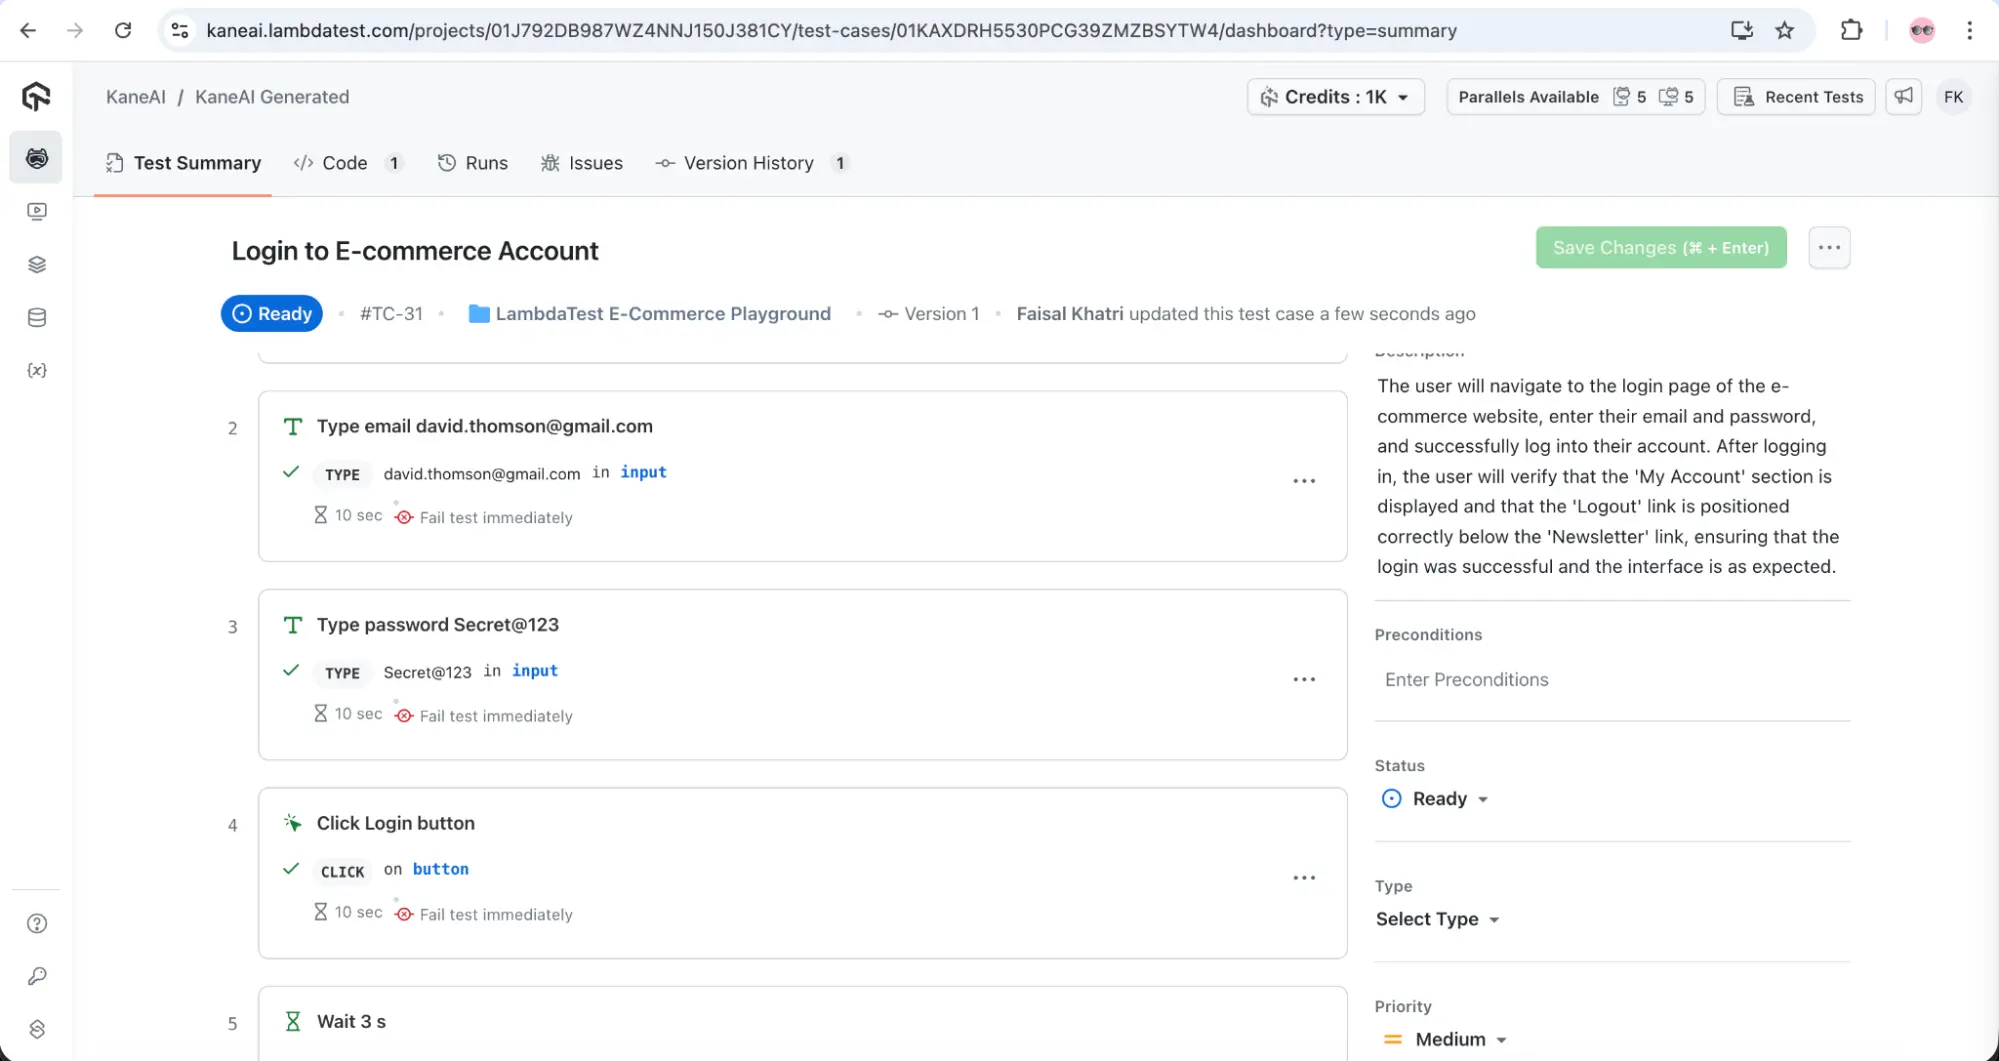Change the Medium priority dropdown

(1448, 1039)
